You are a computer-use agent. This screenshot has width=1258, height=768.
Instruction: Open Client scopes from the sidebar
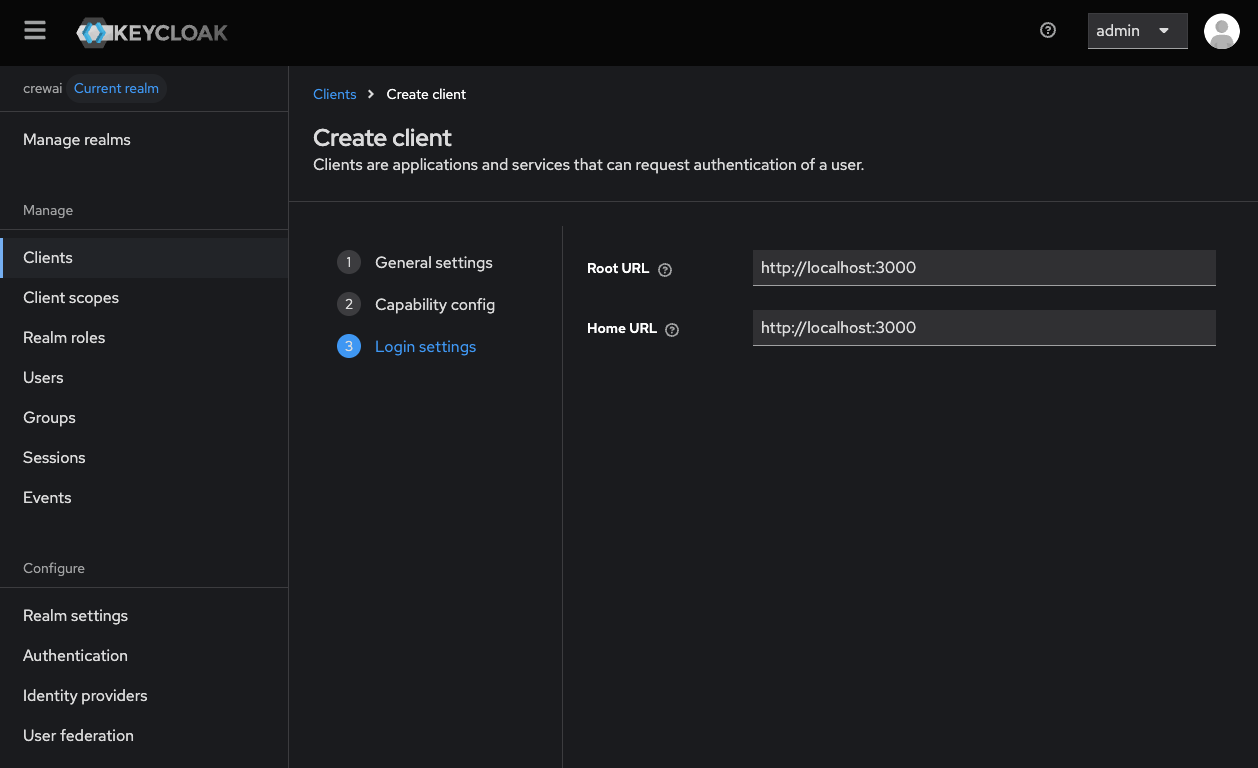tap(70, 297)
